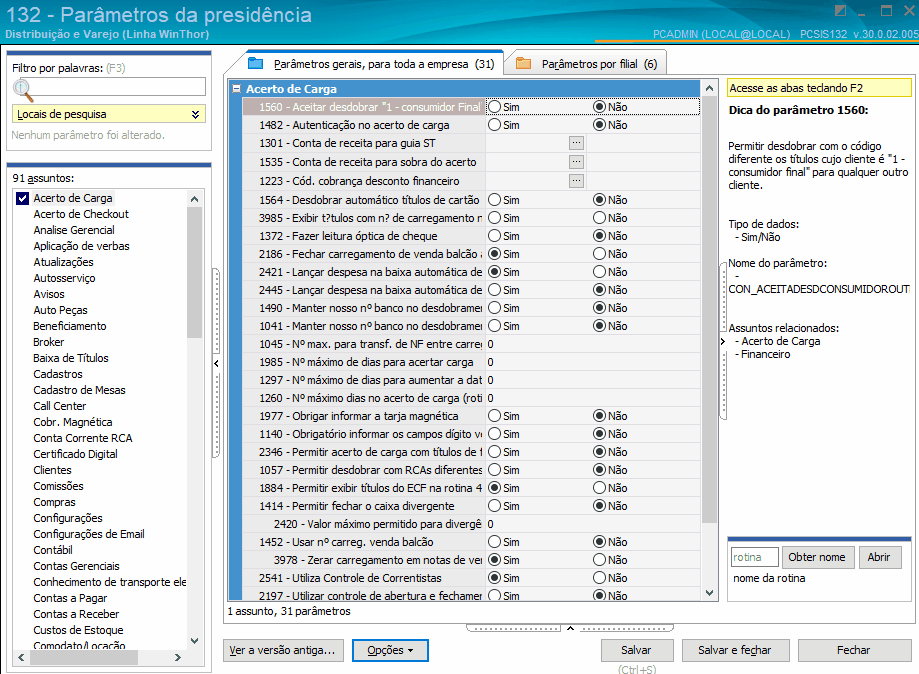The height and width of the screenshot is (674, 919).
Task: Select Sim for 1372 leitura óptica de cheque
Action: pyautogui.click(x=495, y=236)
